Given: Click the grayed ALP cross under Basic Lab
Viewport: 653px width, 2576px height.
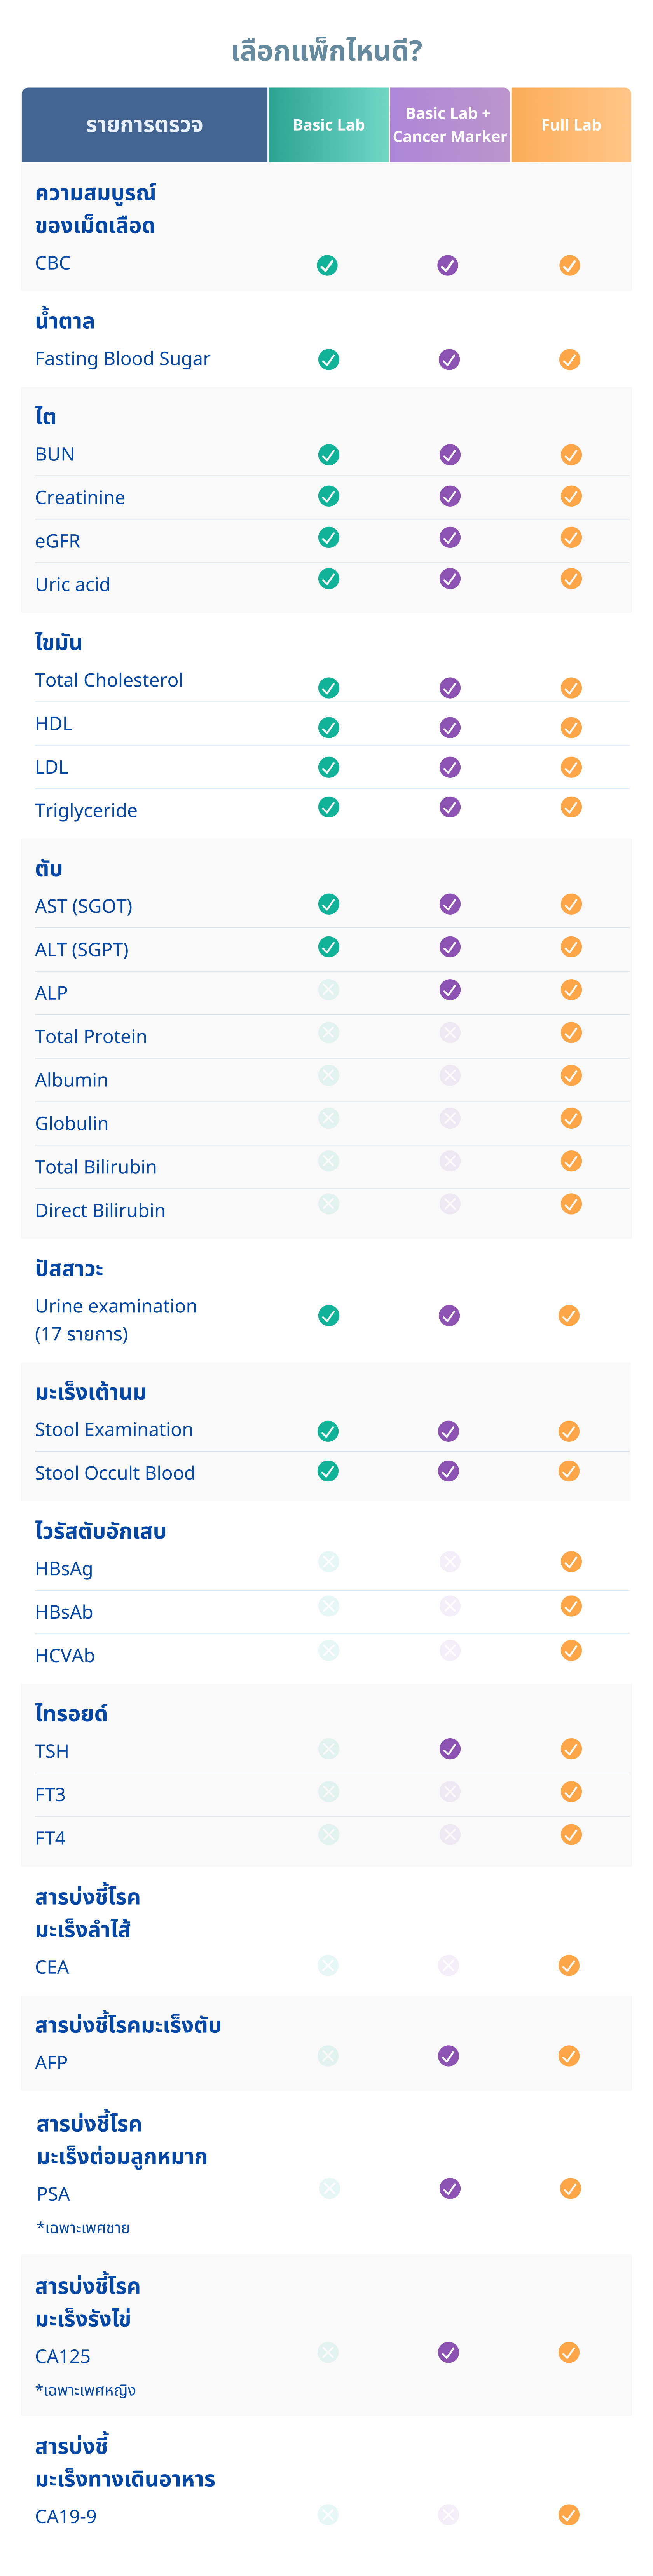Looking at the screenshot, I should (x=328, y=990).
